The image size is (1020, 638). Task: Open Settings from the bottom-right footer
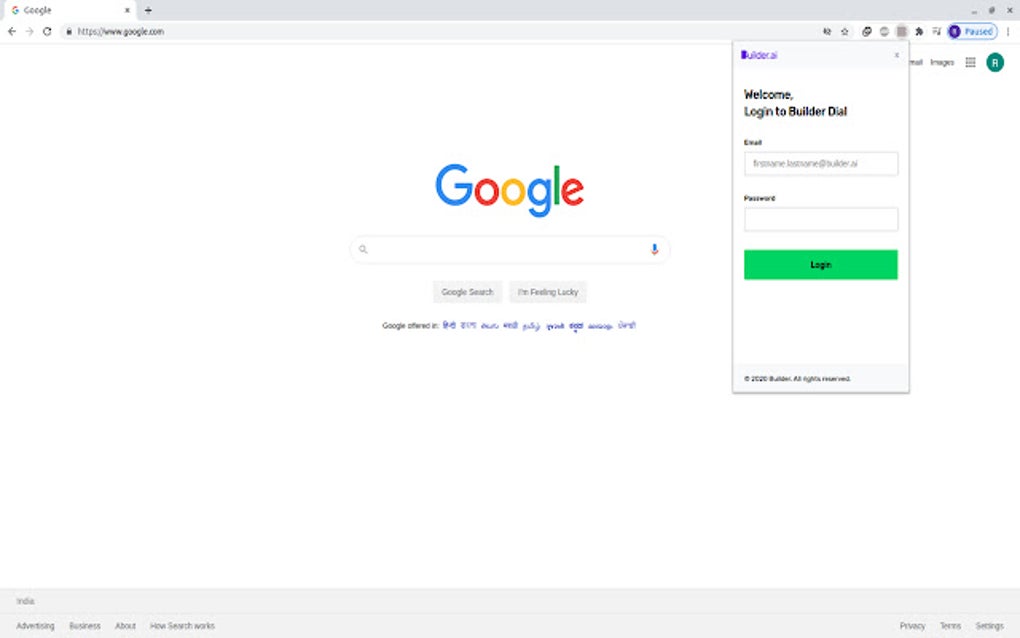point(989,625)
